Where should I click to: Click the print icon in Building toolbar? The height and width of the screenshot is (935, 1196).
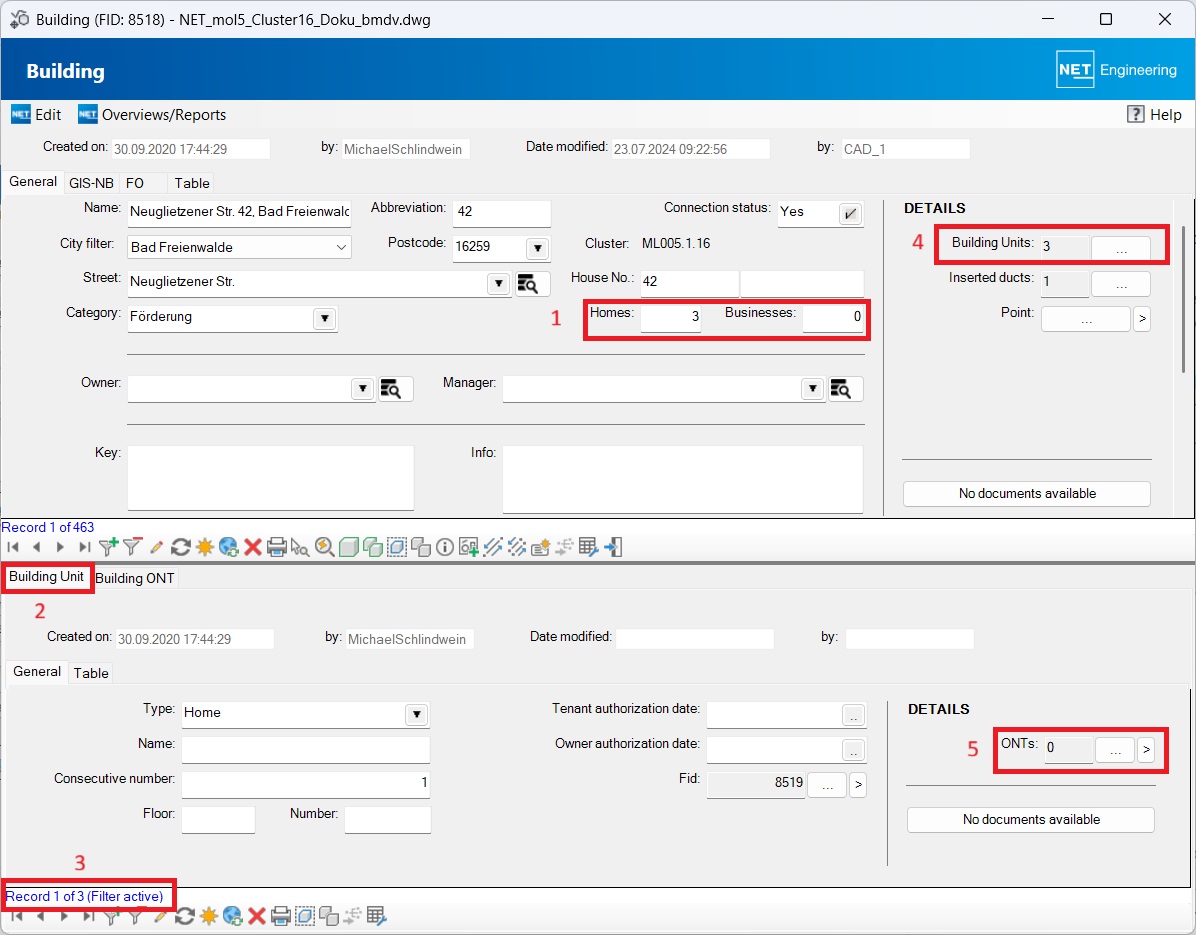pos(277,547)
